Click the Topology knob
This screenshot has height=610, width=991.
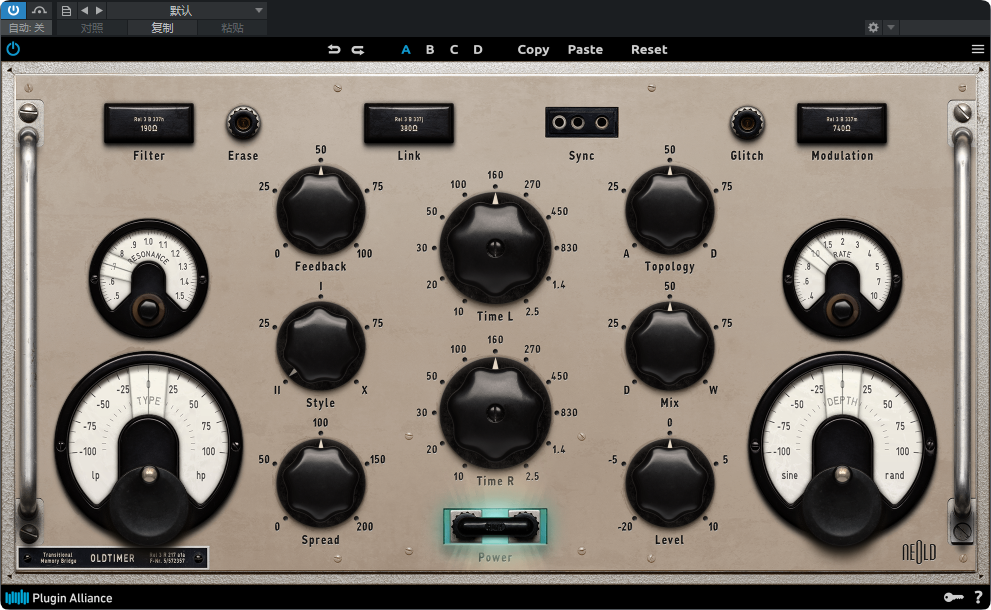pos(670,210)
